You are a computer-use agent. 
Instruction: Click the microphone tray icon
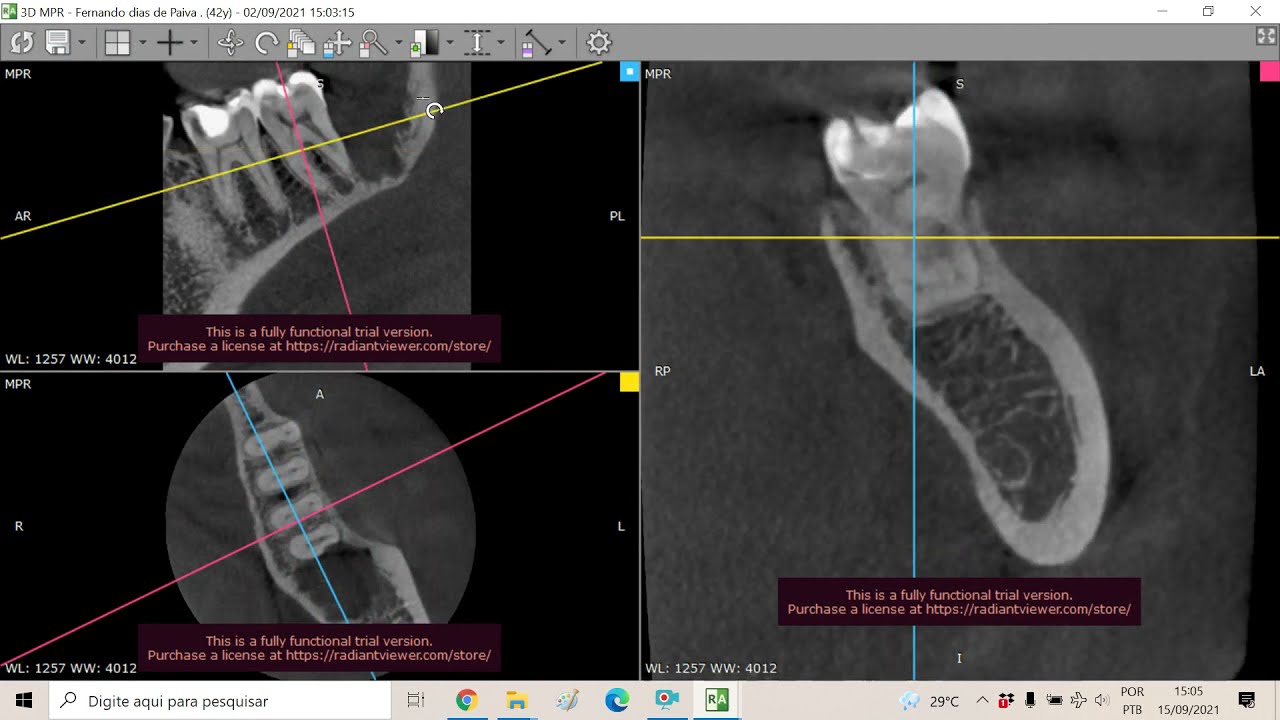point(1030,701)
